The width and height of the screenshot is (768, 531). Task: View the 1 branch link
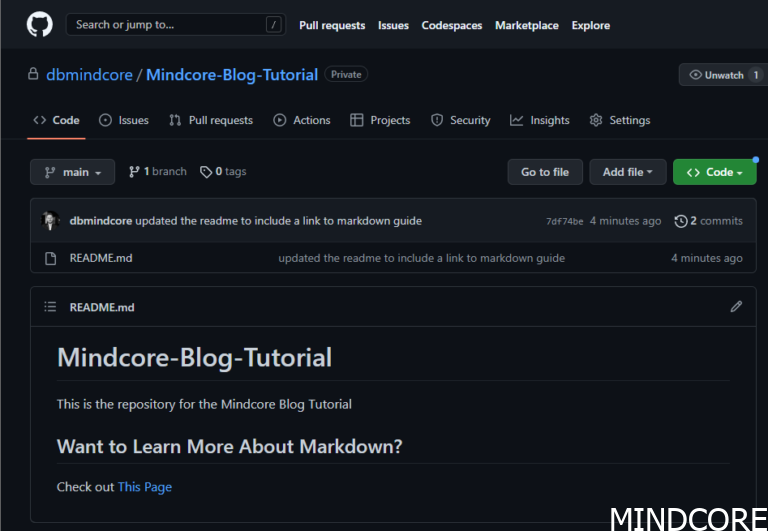(x=158, y=171)
